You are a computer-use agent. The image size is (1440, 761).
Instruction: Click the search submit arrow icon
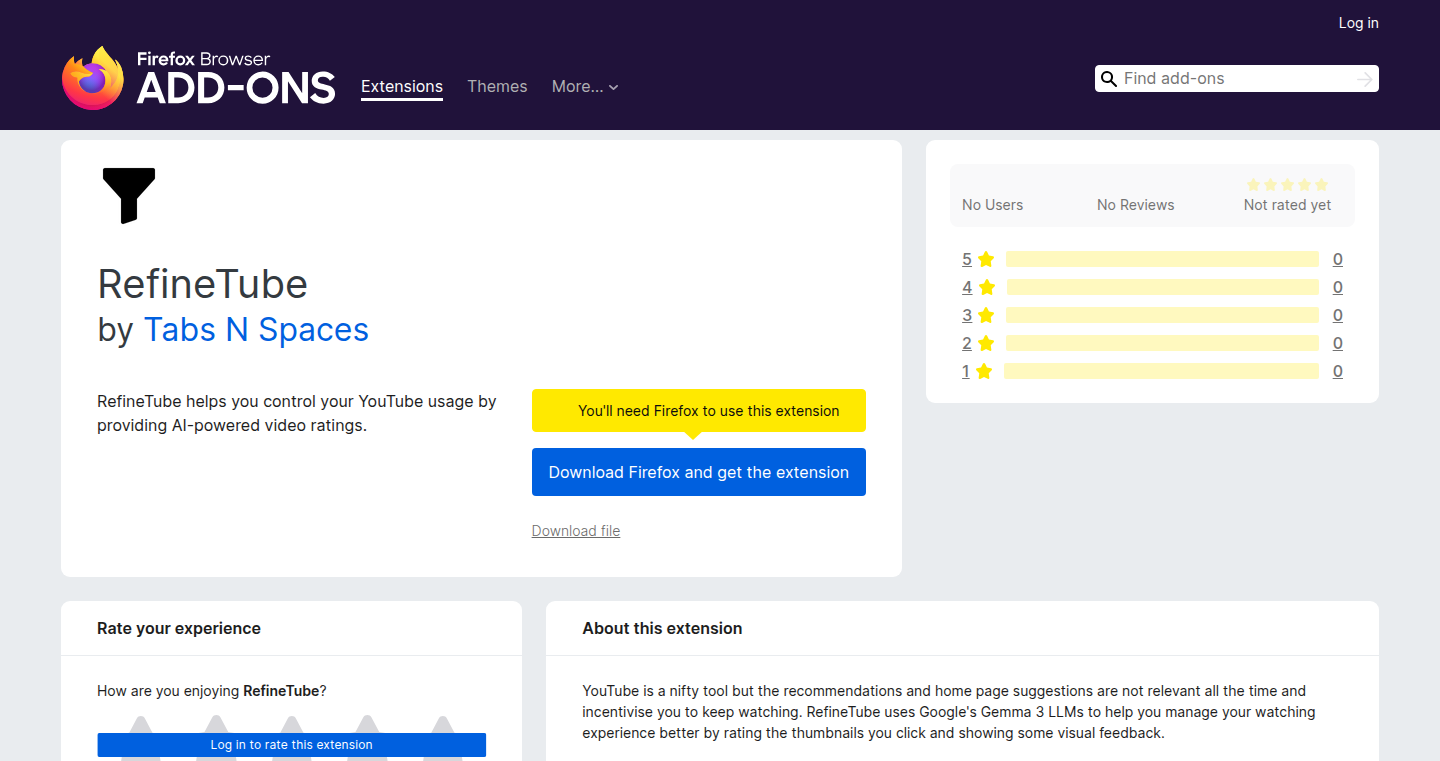tap(1365, 79)
